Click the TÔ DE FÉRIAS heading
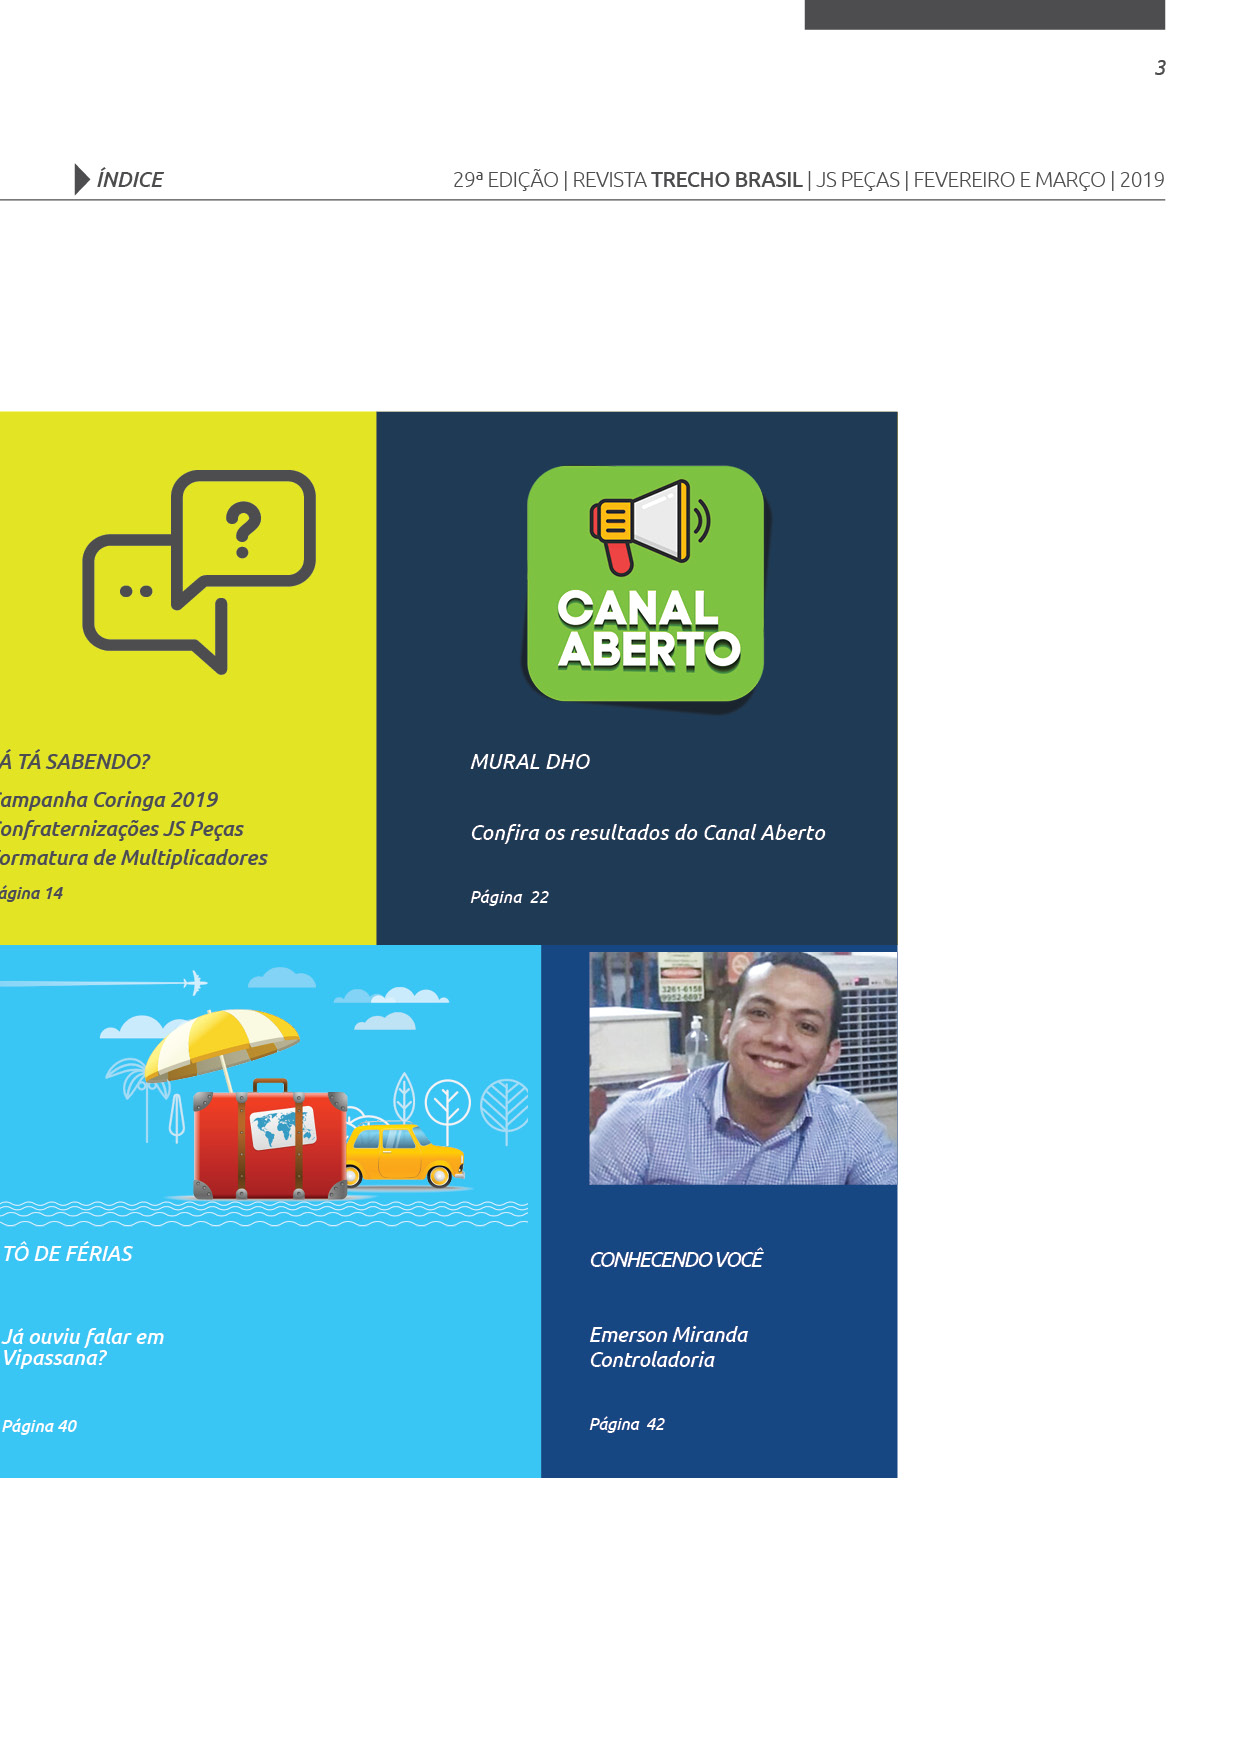The image size is (1240, 1754). (68, 1254)
